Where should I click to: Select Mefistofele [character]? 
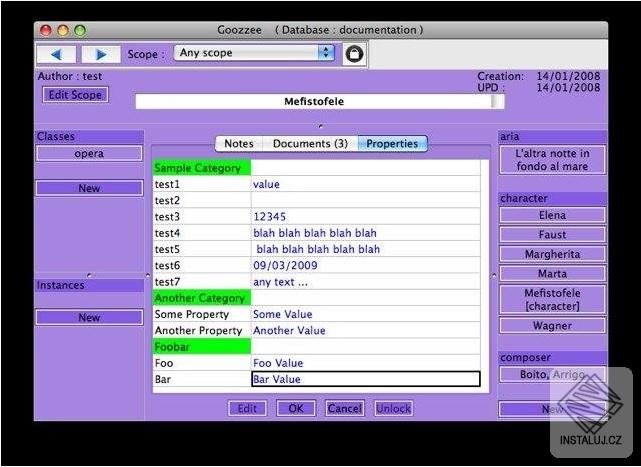pos(552,299)
